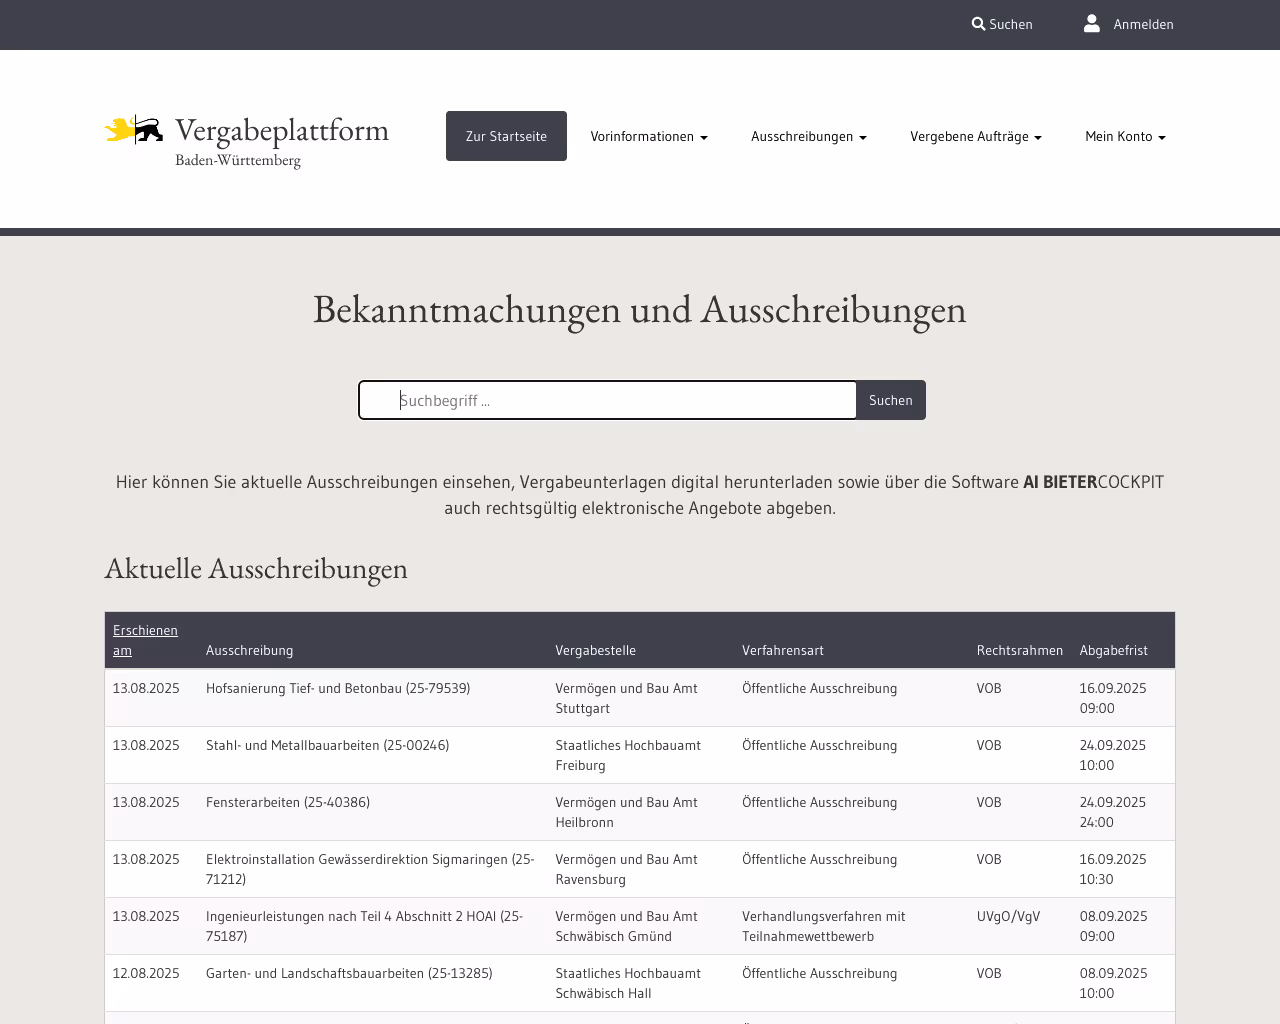Screen dimensions: 1280x1024
Task: Click the Vergabeplattform header title
Action: pos(281,129)
